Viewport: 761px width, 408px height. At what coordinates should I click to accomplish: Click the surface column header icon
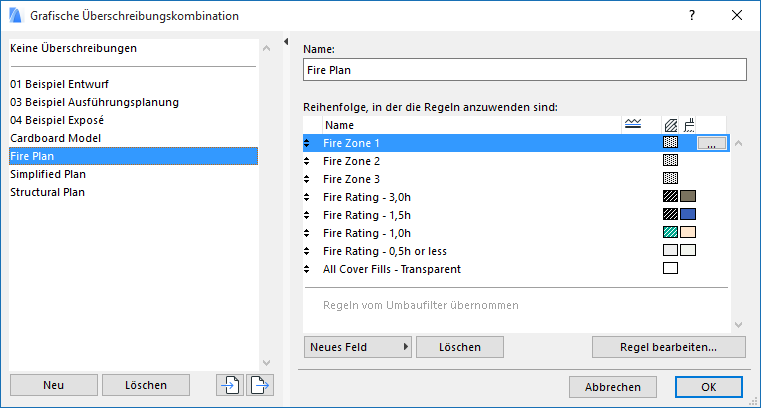tap(688, 125)
